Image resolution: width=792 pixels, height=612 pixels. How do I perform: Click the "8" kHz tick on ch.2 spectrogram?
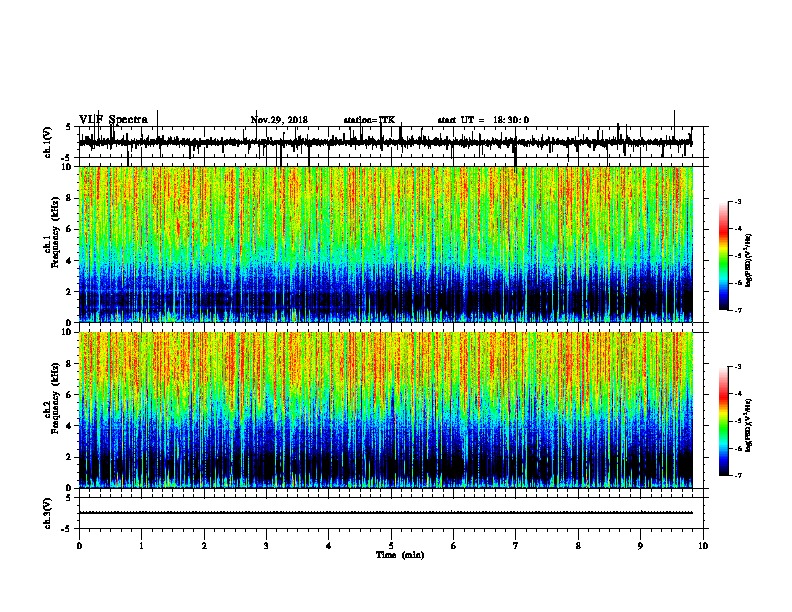click(x=69, y=364)
